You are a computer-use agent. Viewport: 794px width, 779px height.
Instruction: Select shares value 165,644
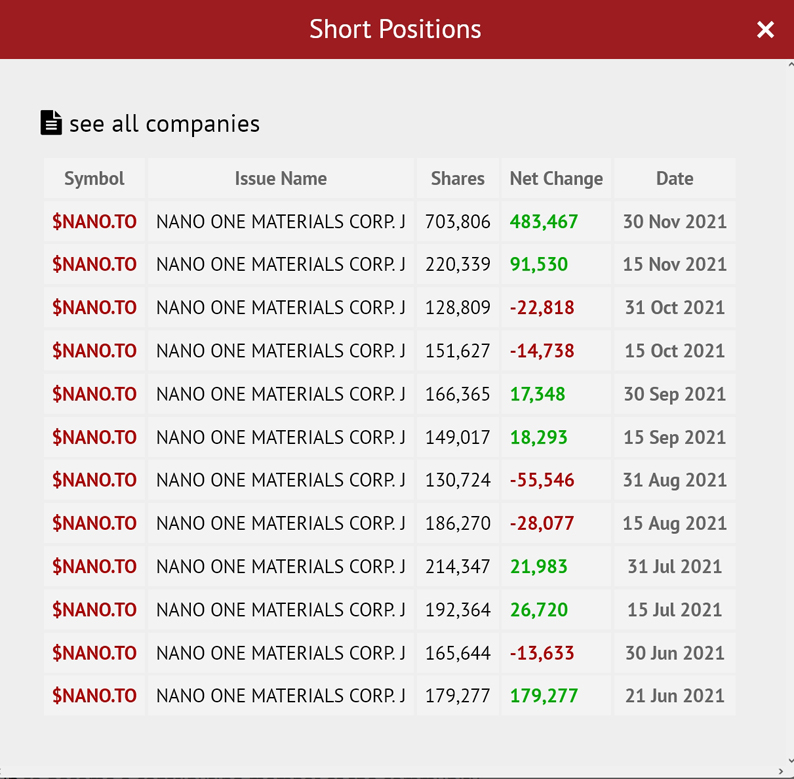pos(458,653)
